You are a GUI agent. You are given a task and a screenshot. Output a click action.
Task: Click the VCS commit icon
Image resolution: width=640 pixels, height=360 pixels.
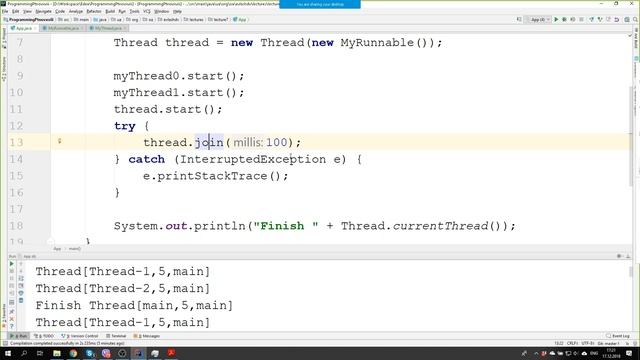[x=600, y=20]
